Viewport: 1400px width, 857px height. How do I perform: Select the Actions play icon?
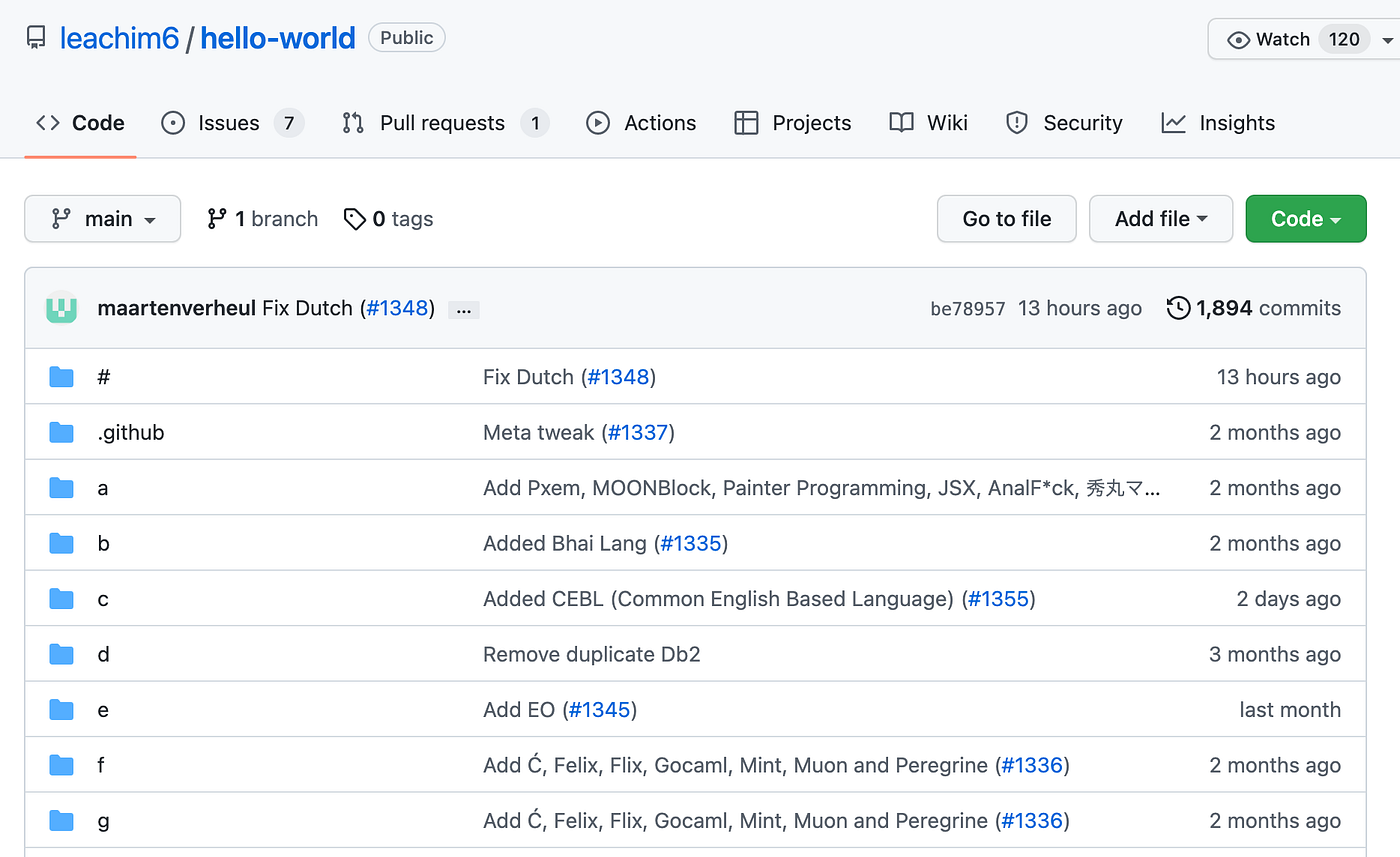597,122
